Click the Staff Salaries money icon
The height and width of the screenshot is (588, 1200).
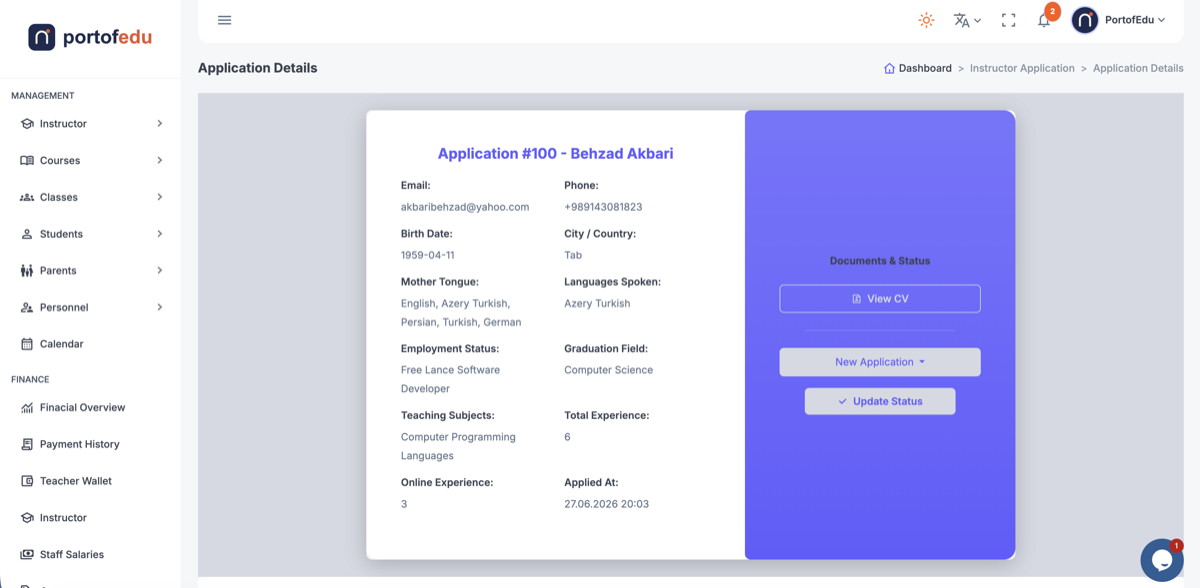pyautogui.click(x=27, y=554)
